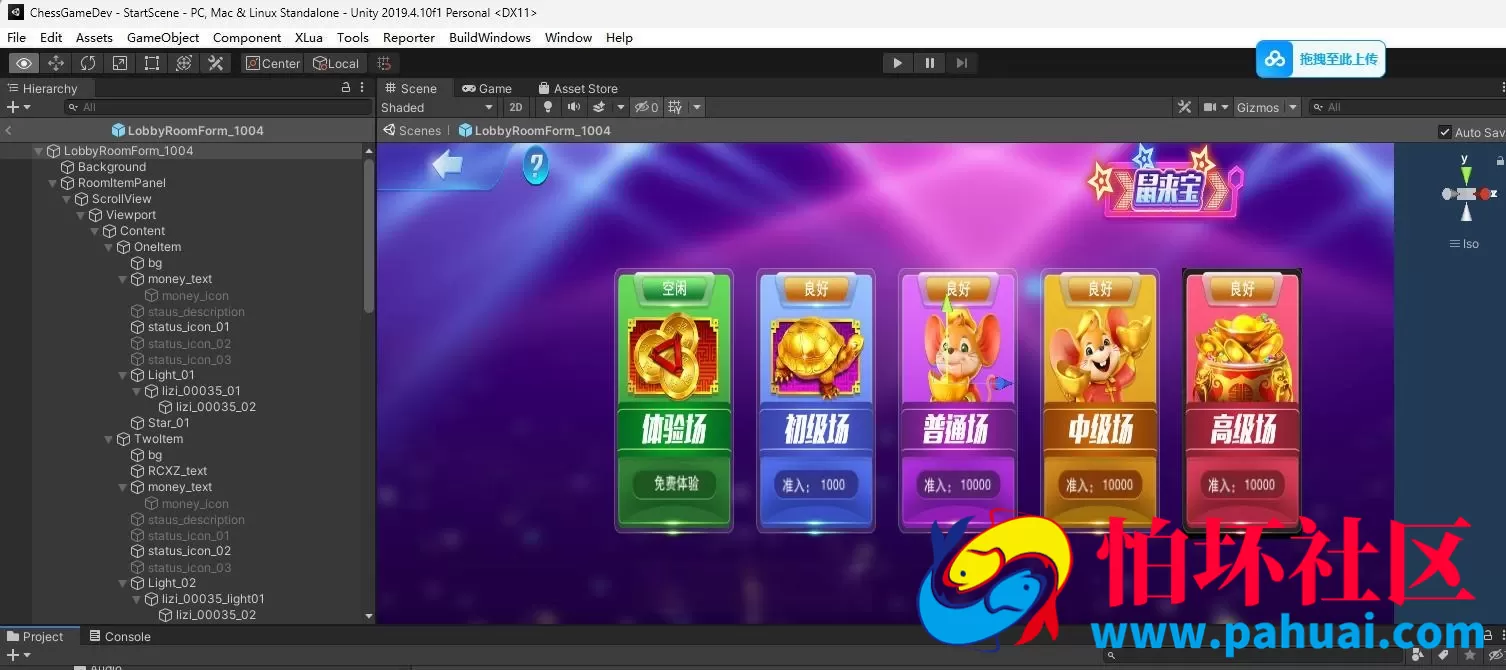Click the back arrow in scene lobby

[x=448, y=165]
